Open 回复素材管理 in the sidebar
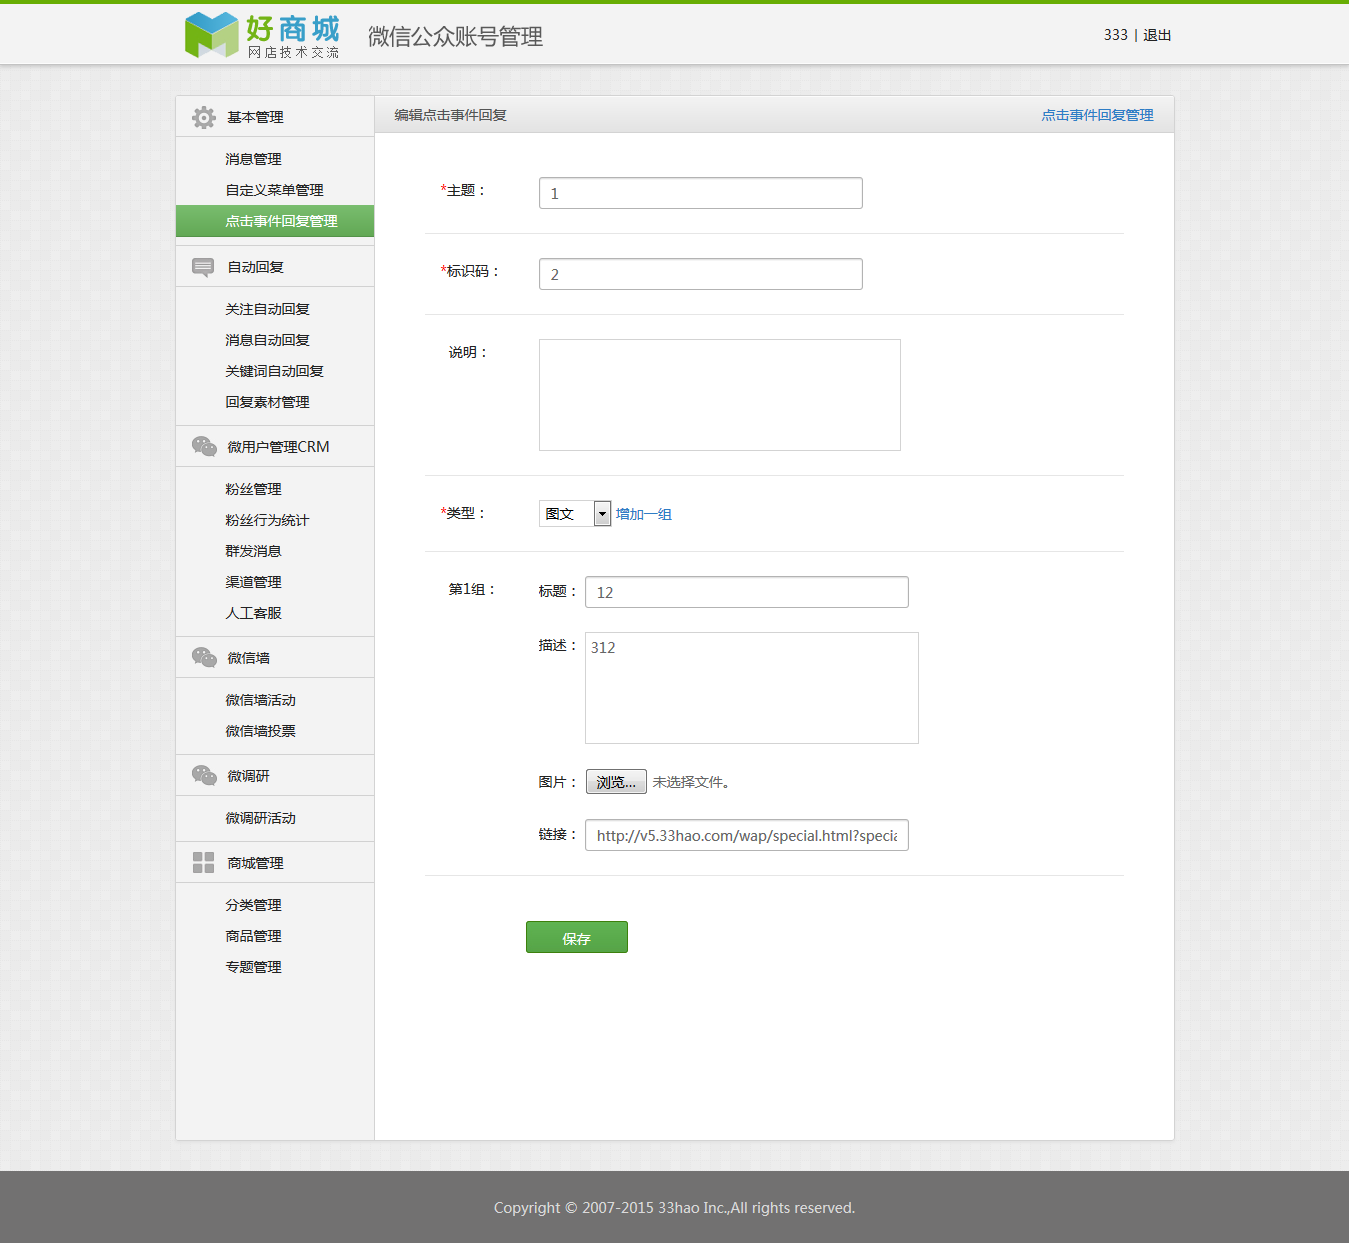This screenshot has height=1243, width=1349. pyautogui.click(x=267, y=402)
